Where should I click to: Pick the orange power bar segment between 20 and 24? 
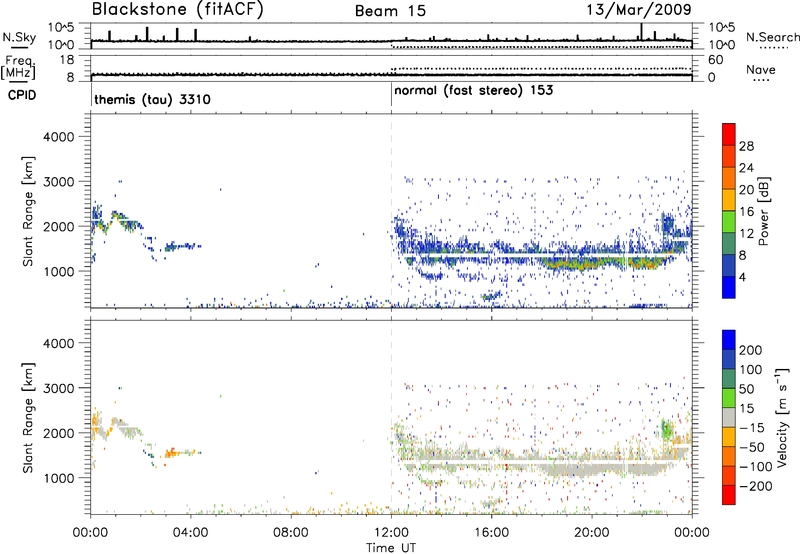point(729,178)
